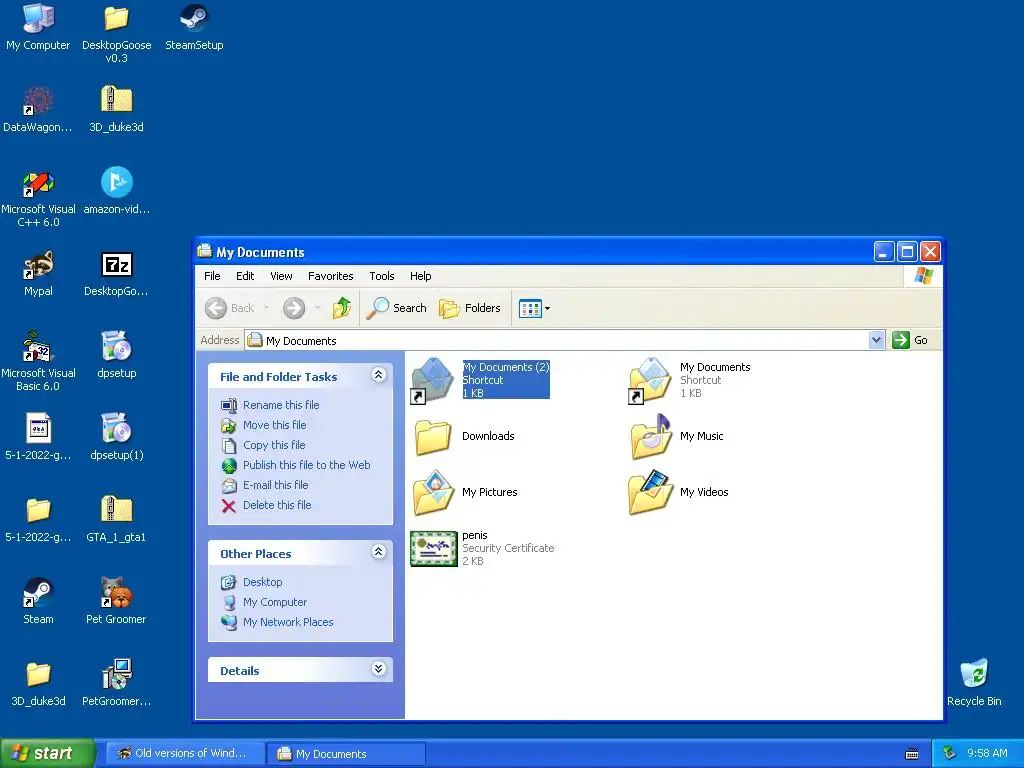Viewport: 1024px width, 768px height.
Task: Open My Computer desktop icon
Action: point(38,27)
